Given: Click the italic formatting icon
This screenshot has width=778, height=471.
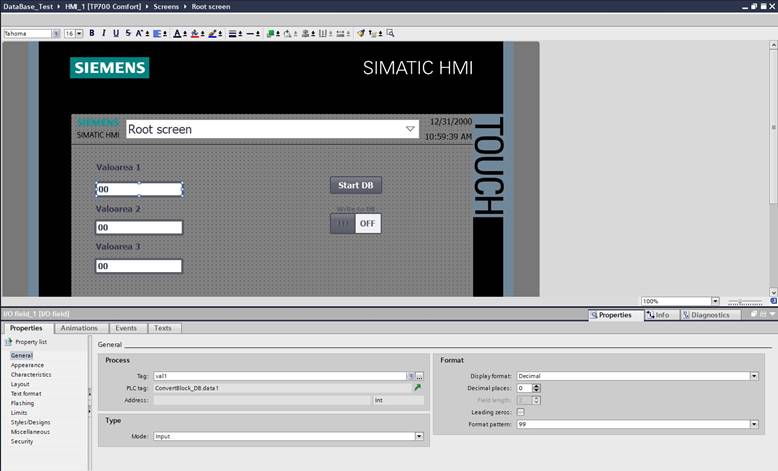Looking at the screenshot, I should (103, 33).
